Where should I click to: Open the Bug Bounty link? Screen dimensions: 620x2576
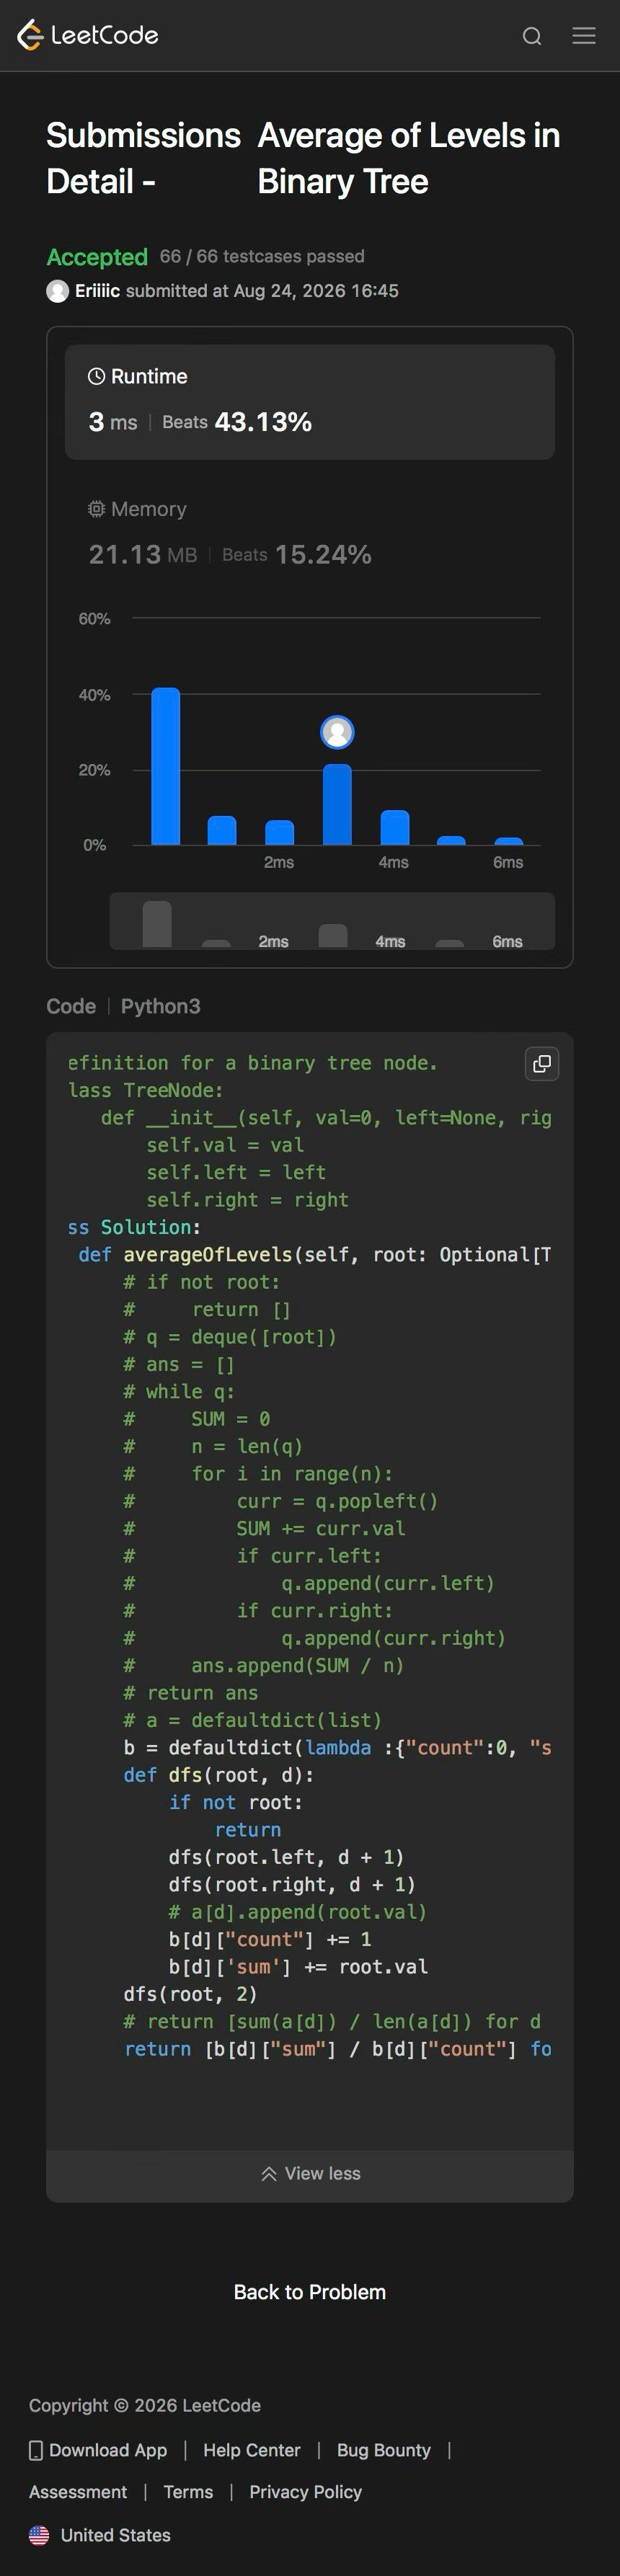[x=384, y=2450]
